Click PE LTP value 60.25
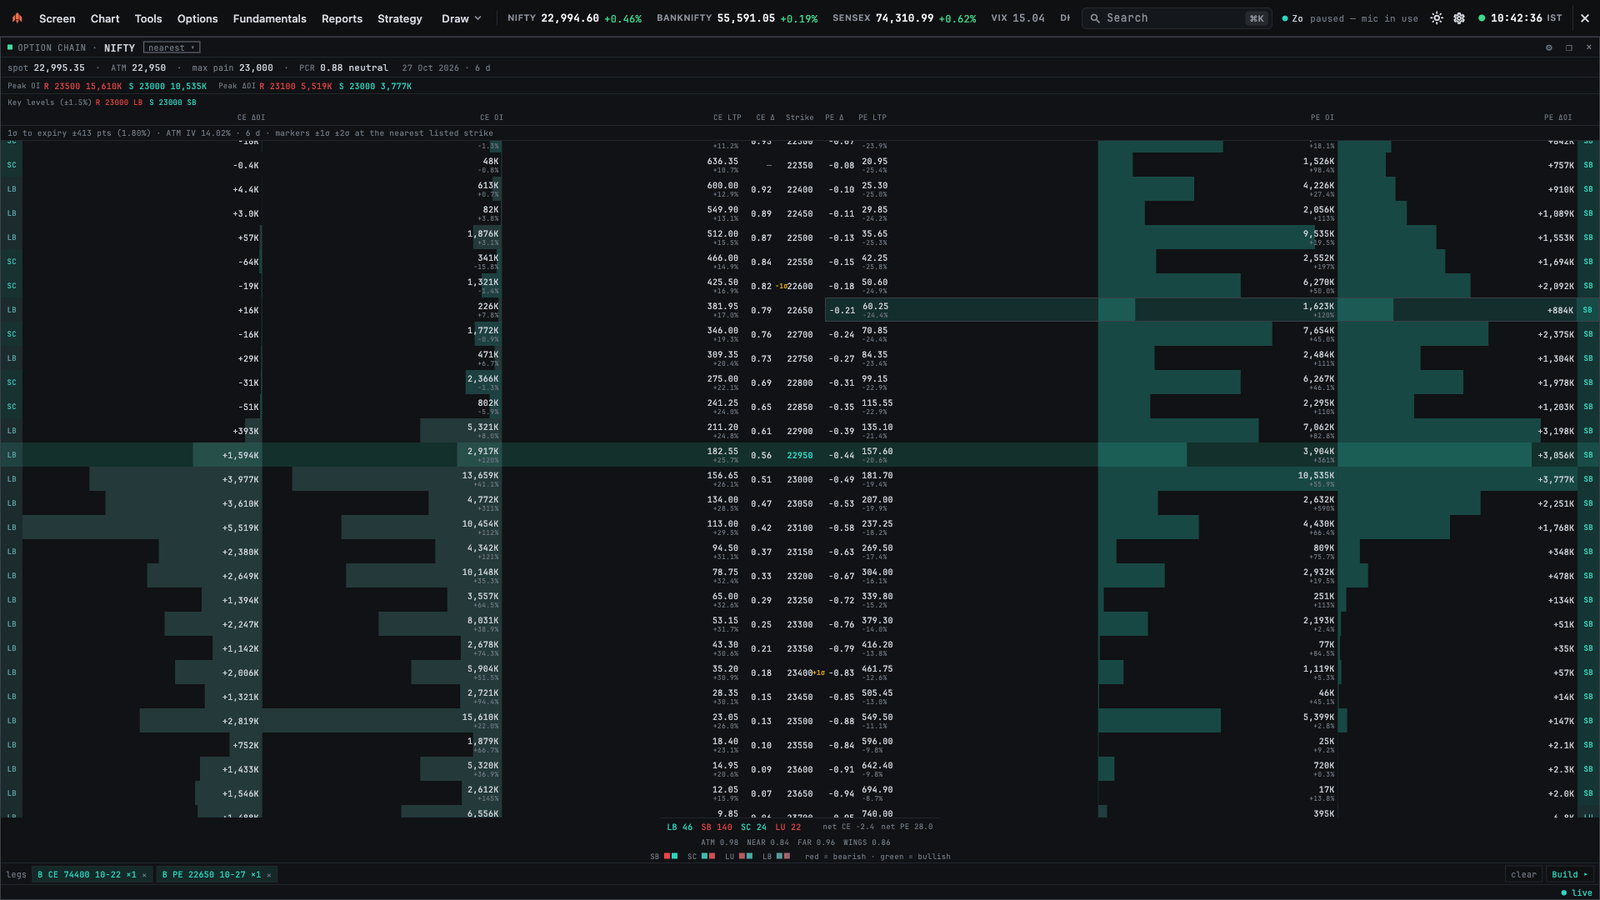Screen dimensions: 1600x900 tap(875, 307)
